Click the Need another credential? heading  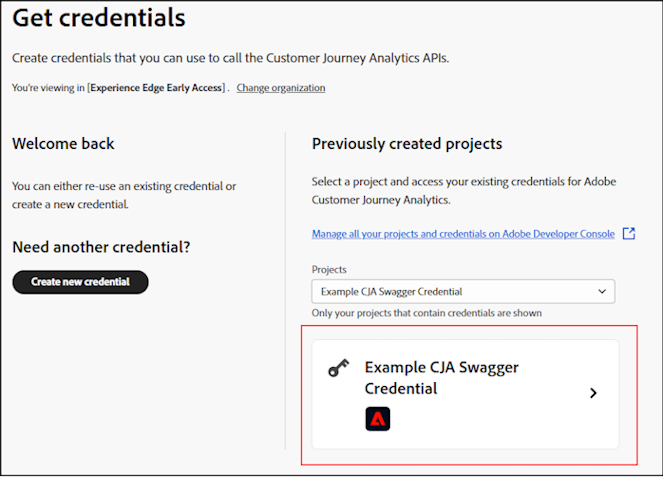101,247
